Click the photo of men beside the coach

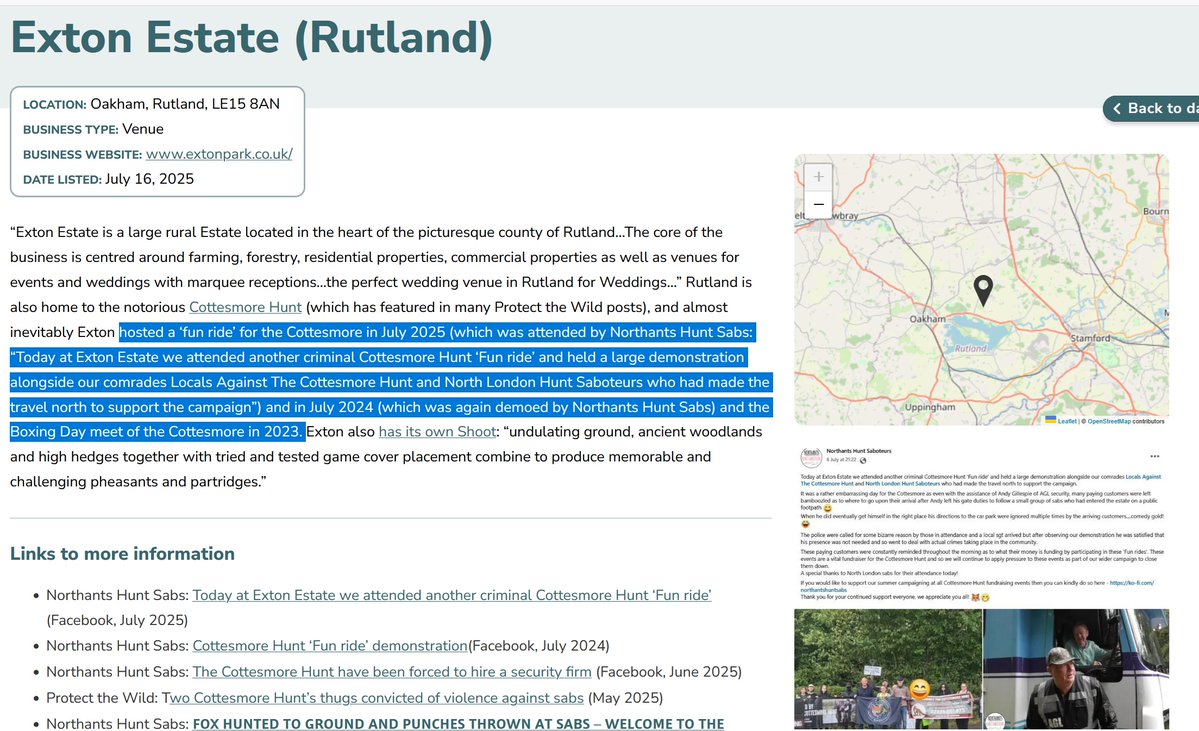(x=1076, y=669)
